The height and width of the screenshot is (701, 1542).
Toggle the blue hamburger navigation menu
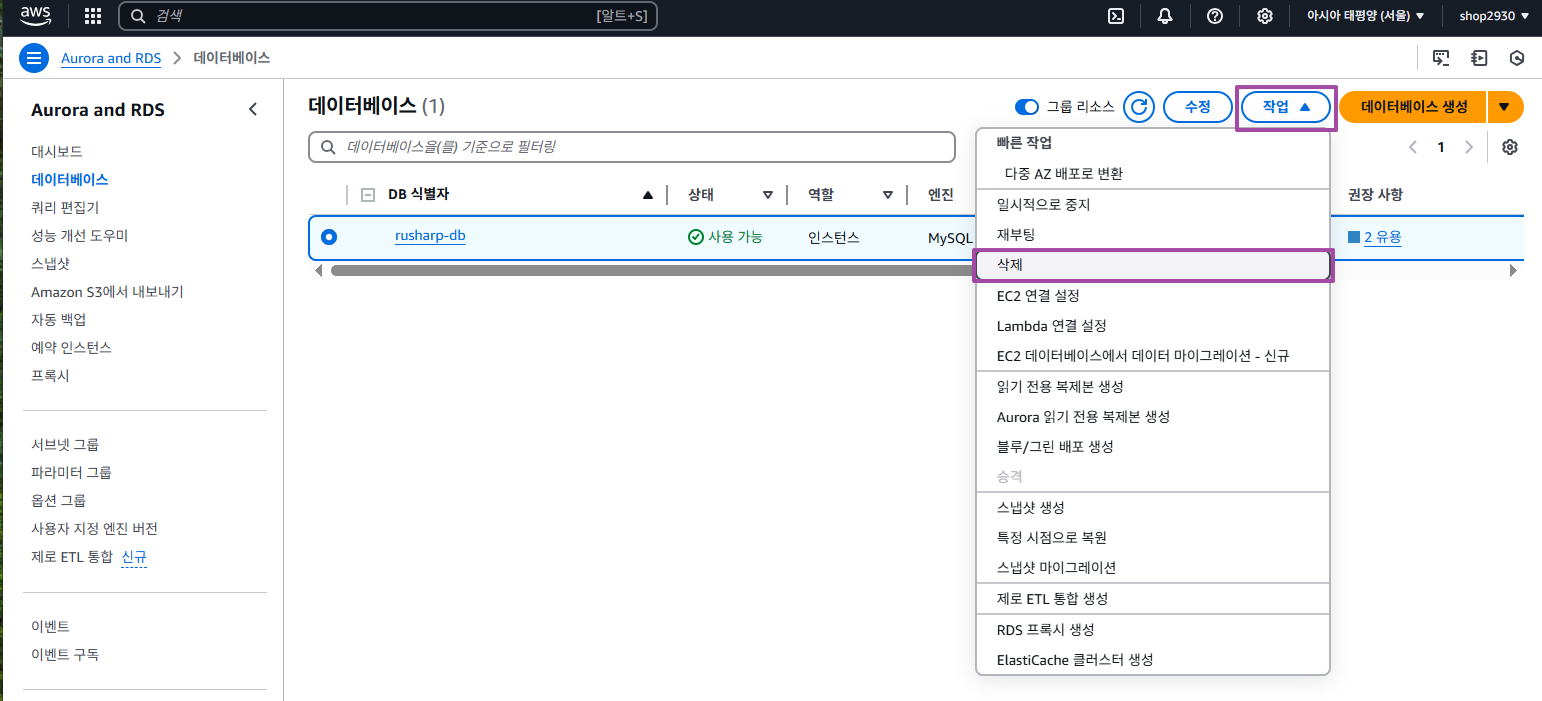point(34,58)
